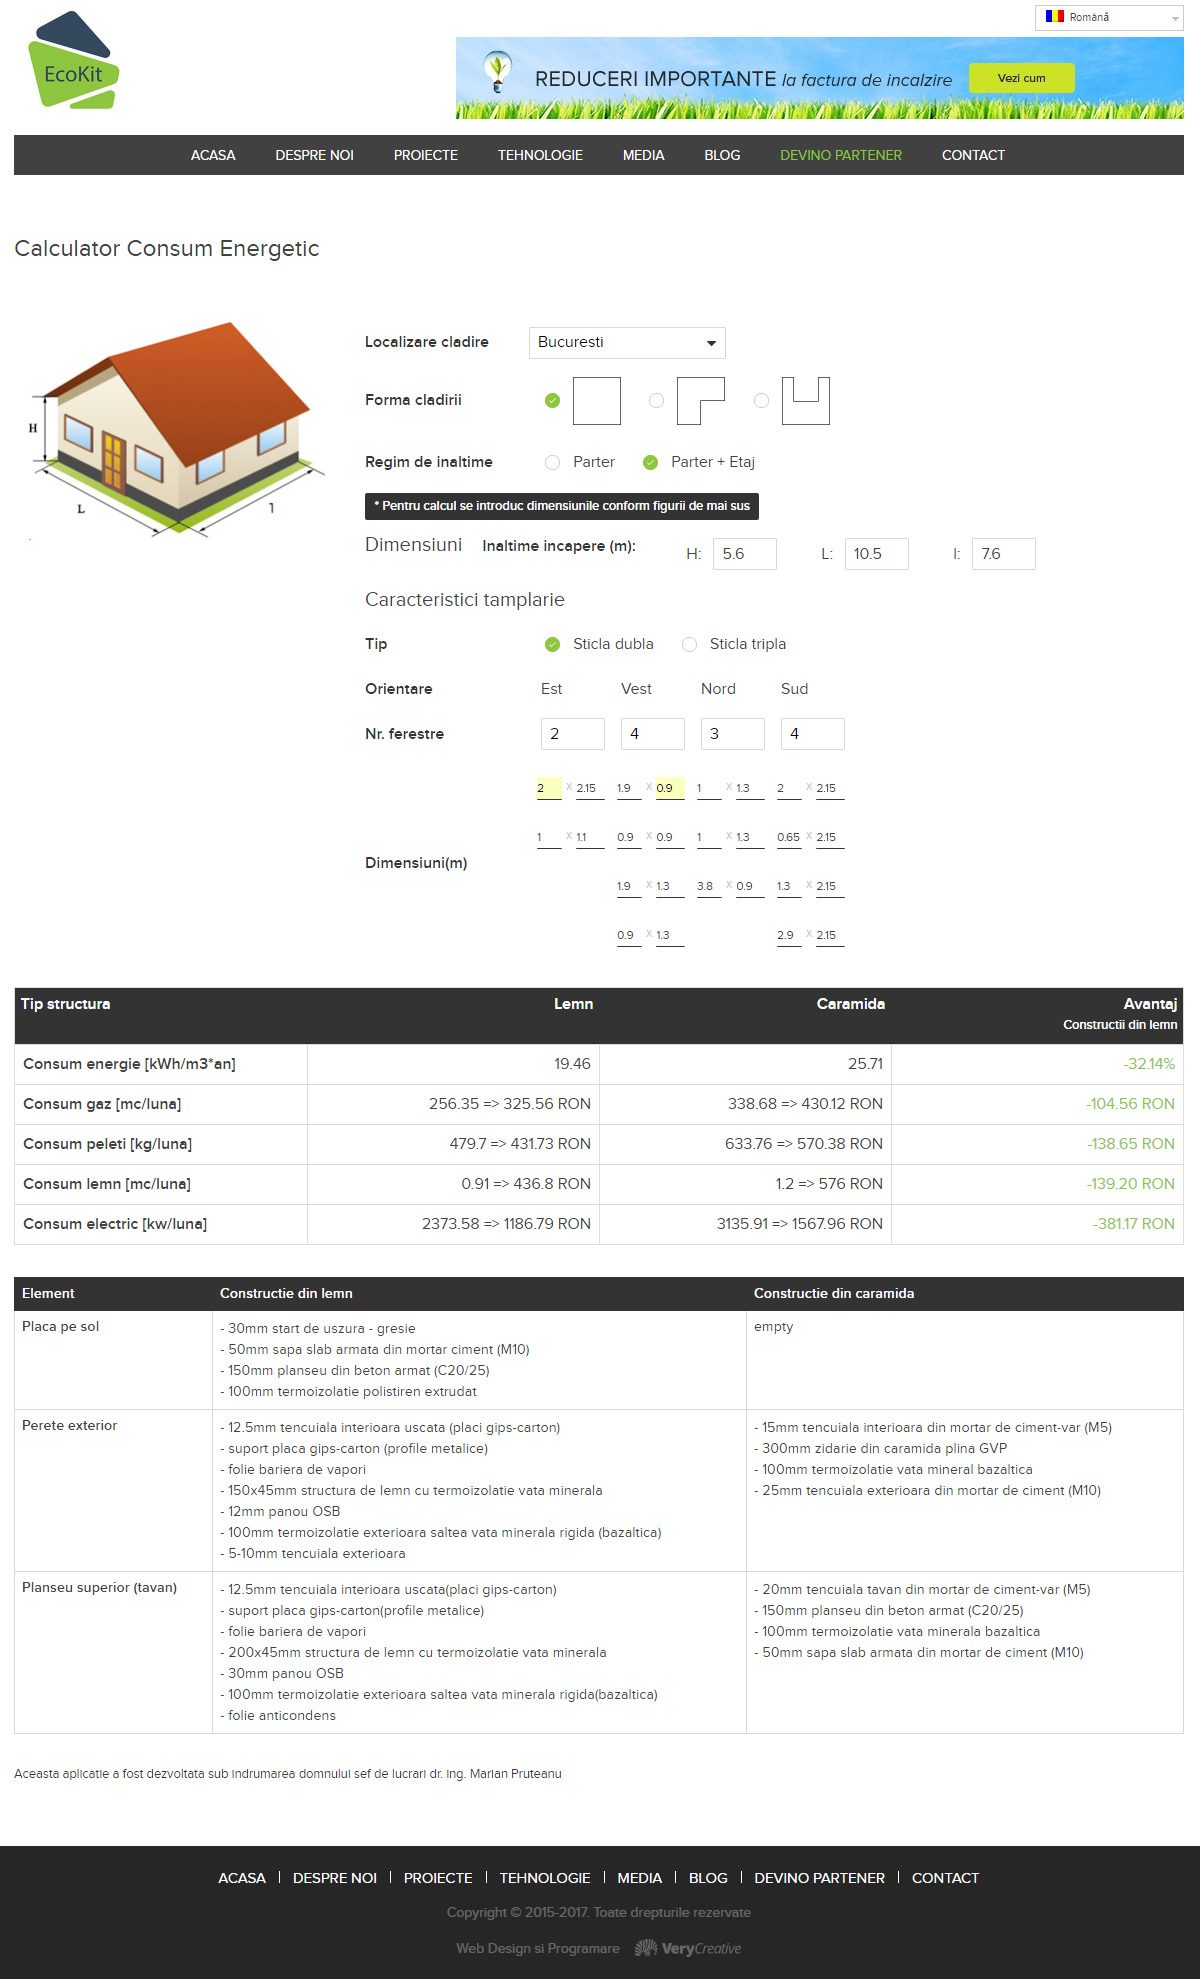The height and width of the screenshot is (1979, 1200).
Task: Click the H height input field
Action: coord(744,554)
